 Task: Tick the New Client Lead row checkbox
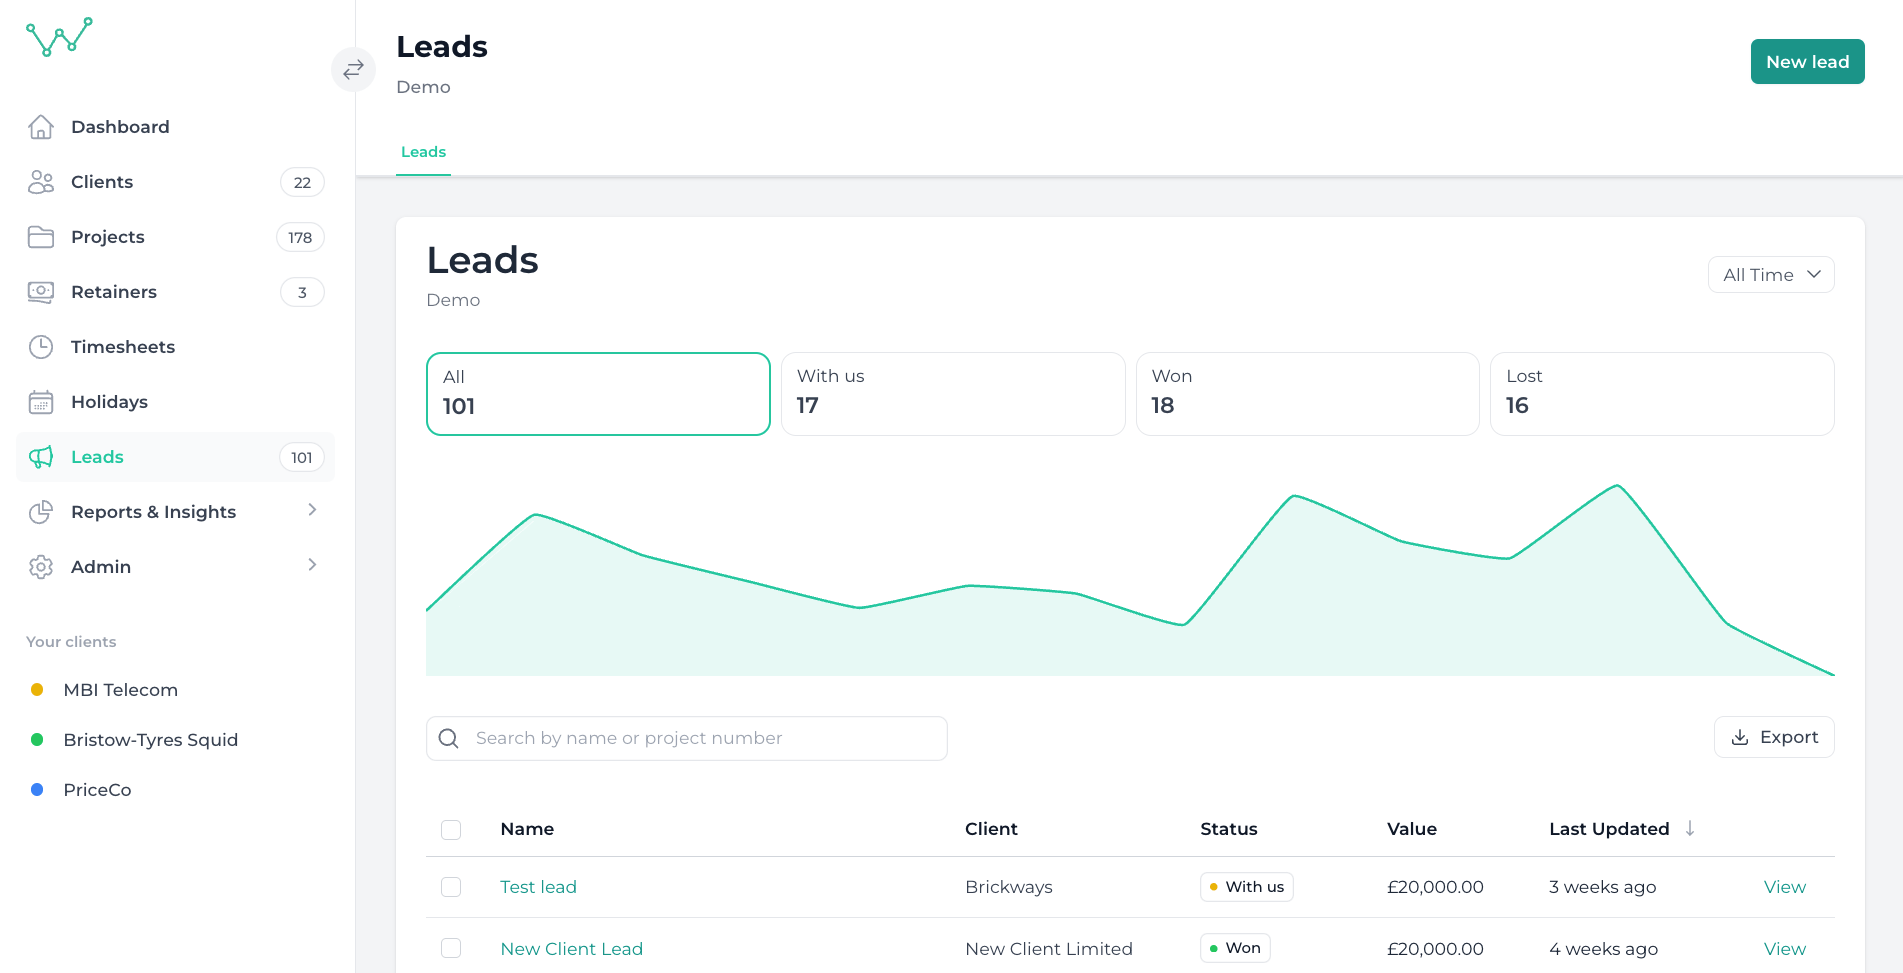point(451,948)
